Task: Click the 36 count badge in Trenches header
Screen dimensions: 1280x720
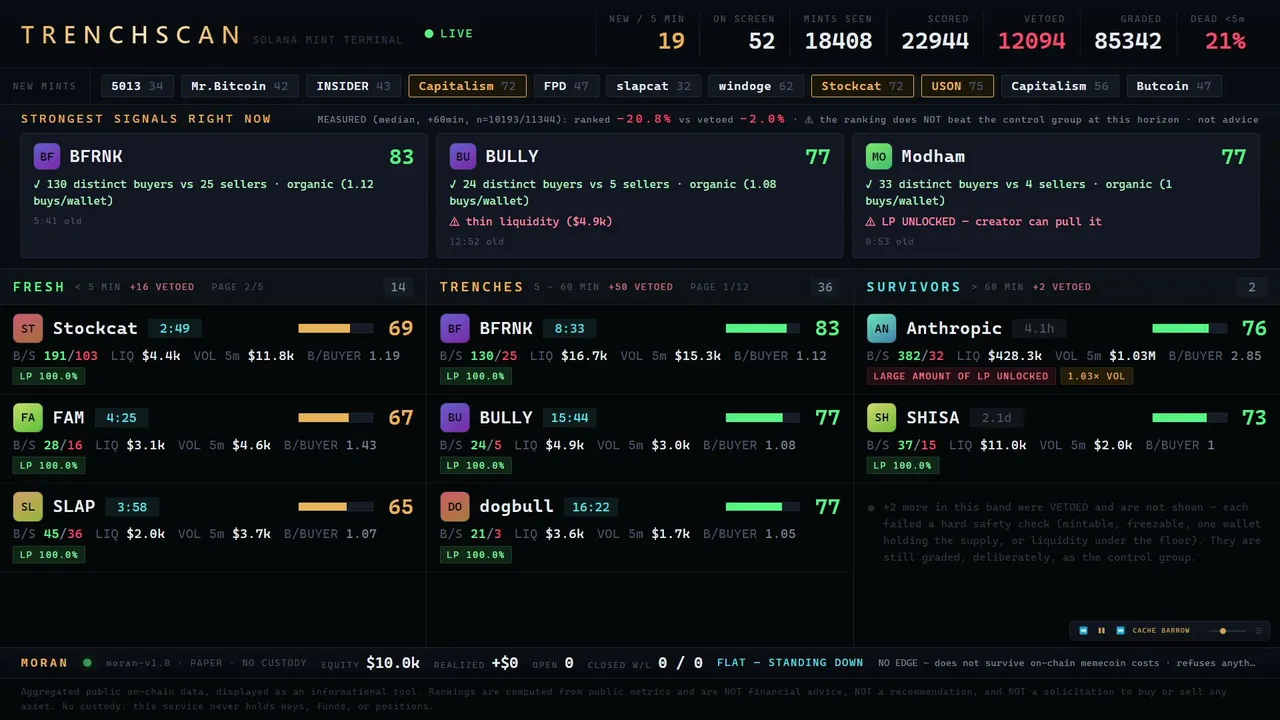Action: [825, 287]
